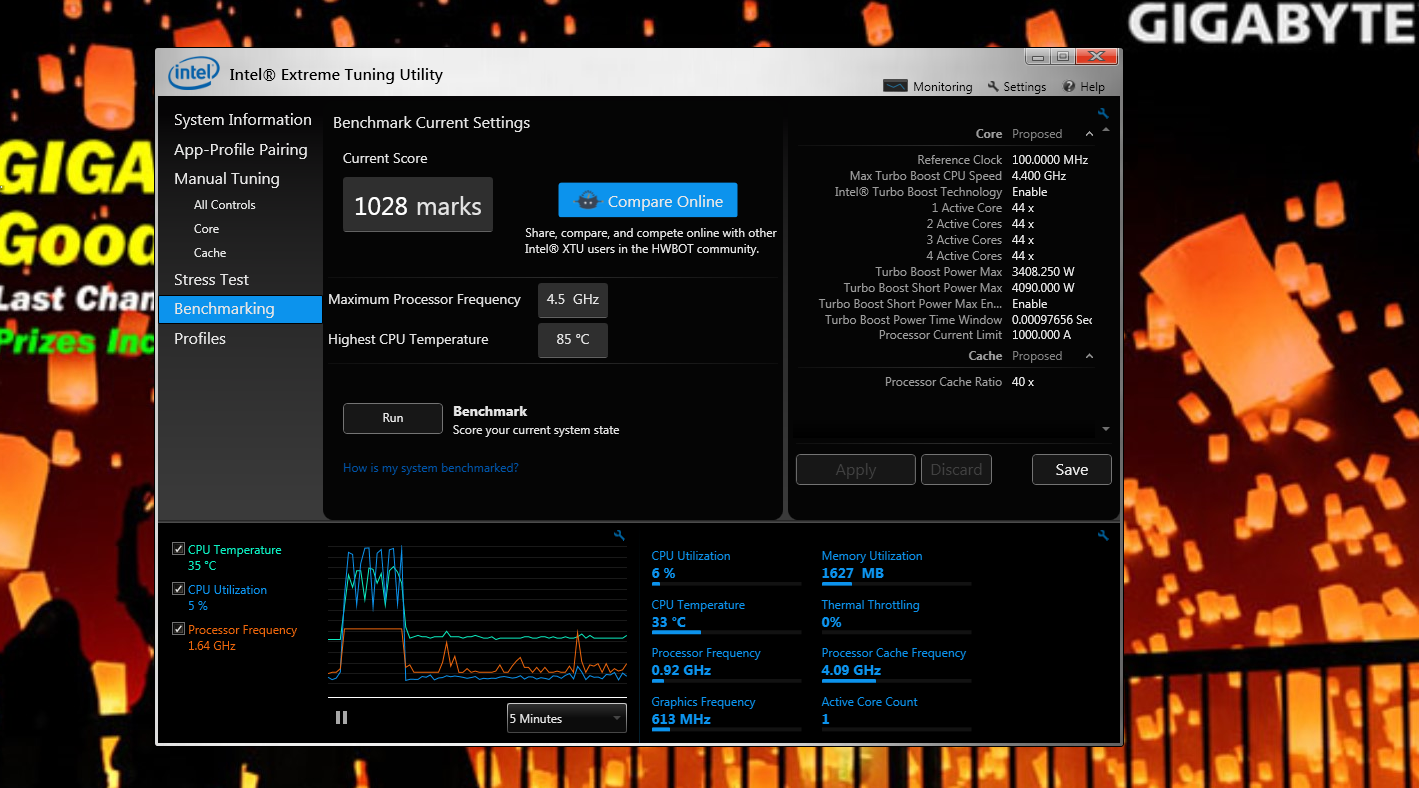
Task: Close the Extreme Tuning Utility window
Action: [x=1097, y=57]
